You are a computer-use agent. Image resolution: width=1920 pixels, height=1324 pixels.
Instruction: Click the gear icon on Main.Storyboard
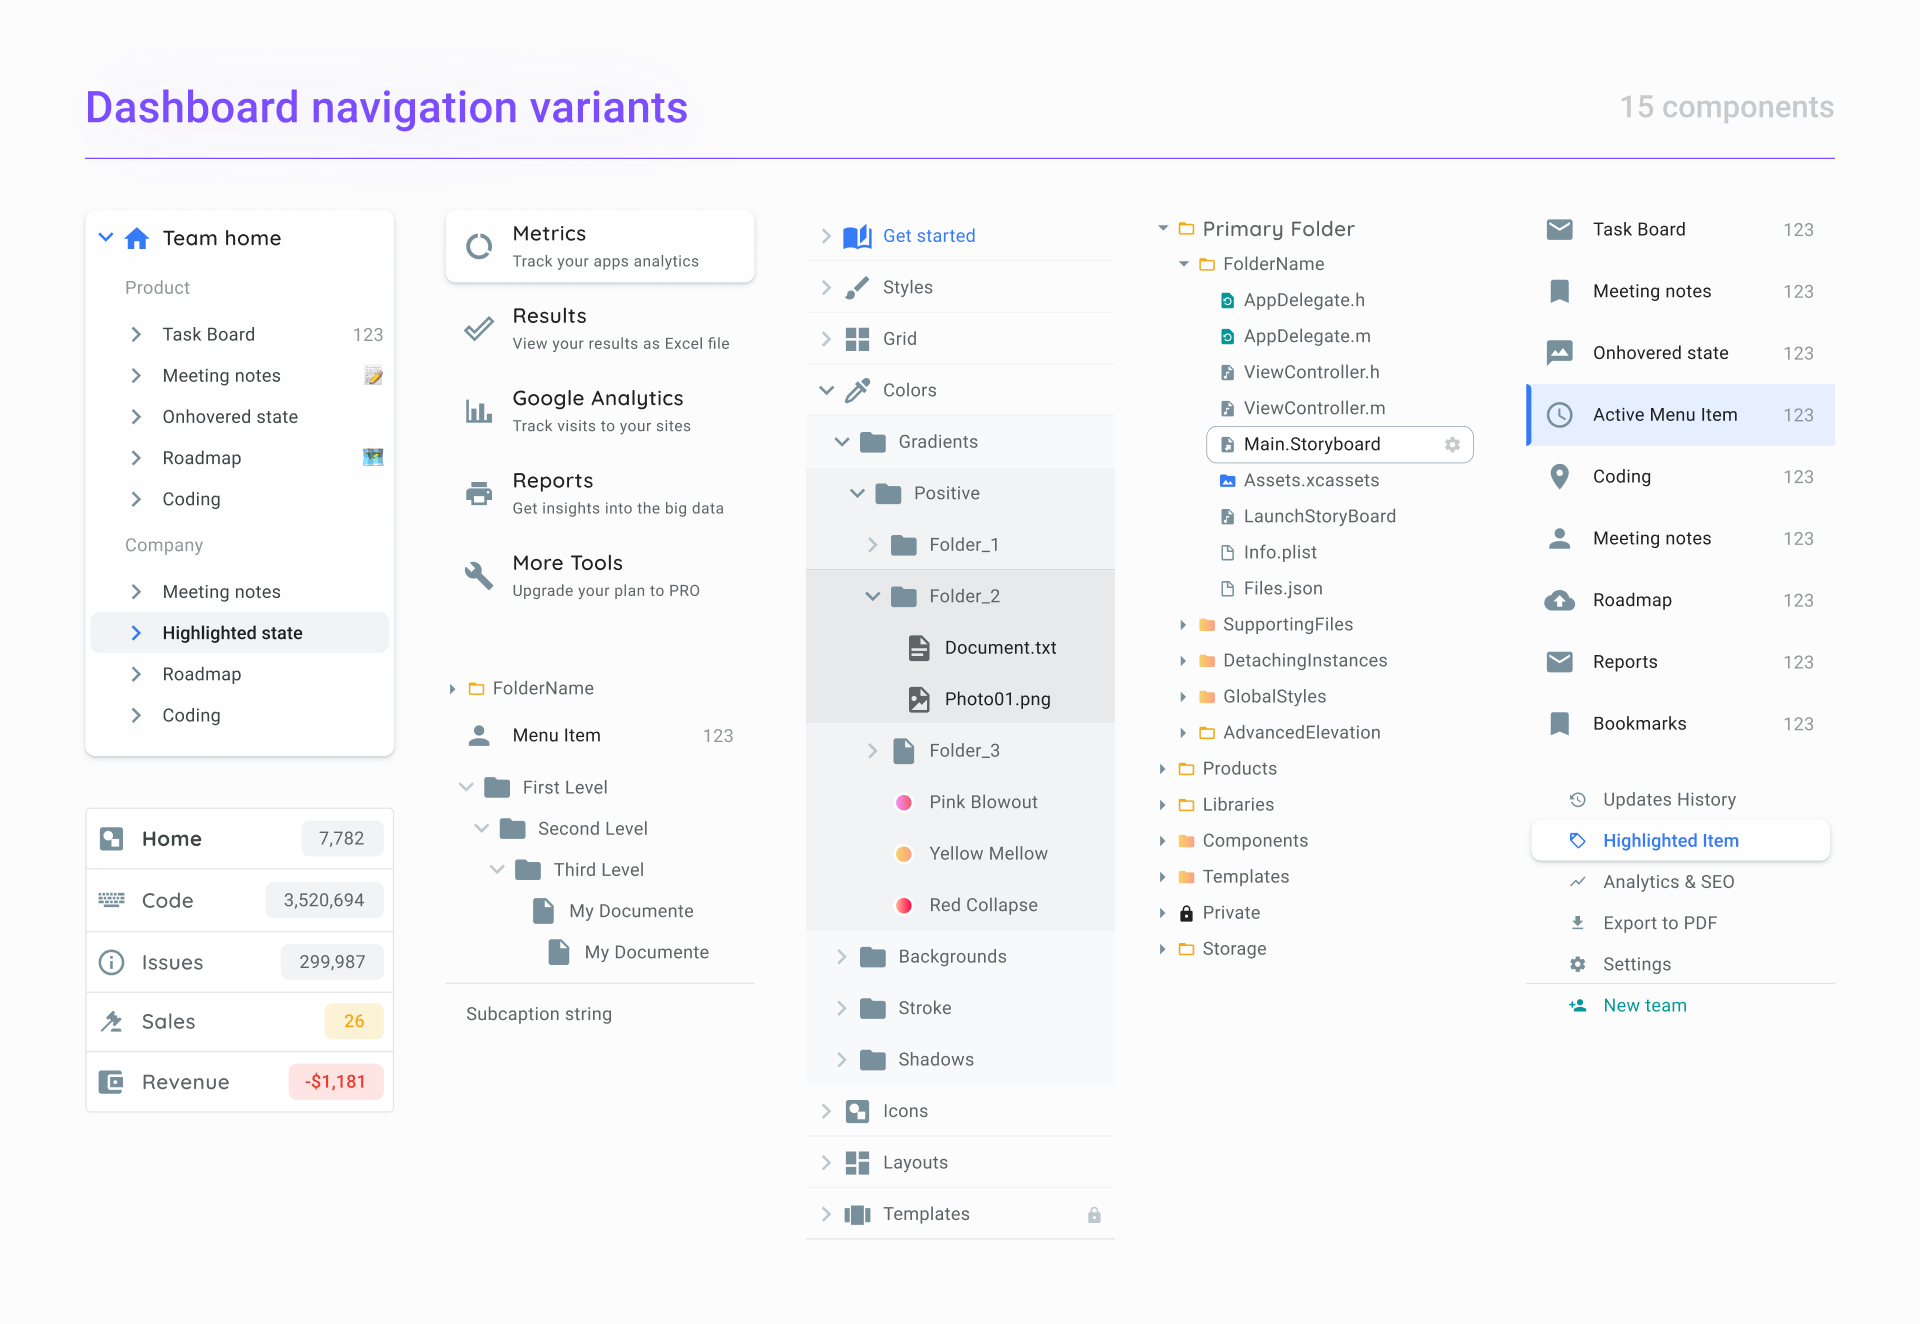coord(1452,445)
